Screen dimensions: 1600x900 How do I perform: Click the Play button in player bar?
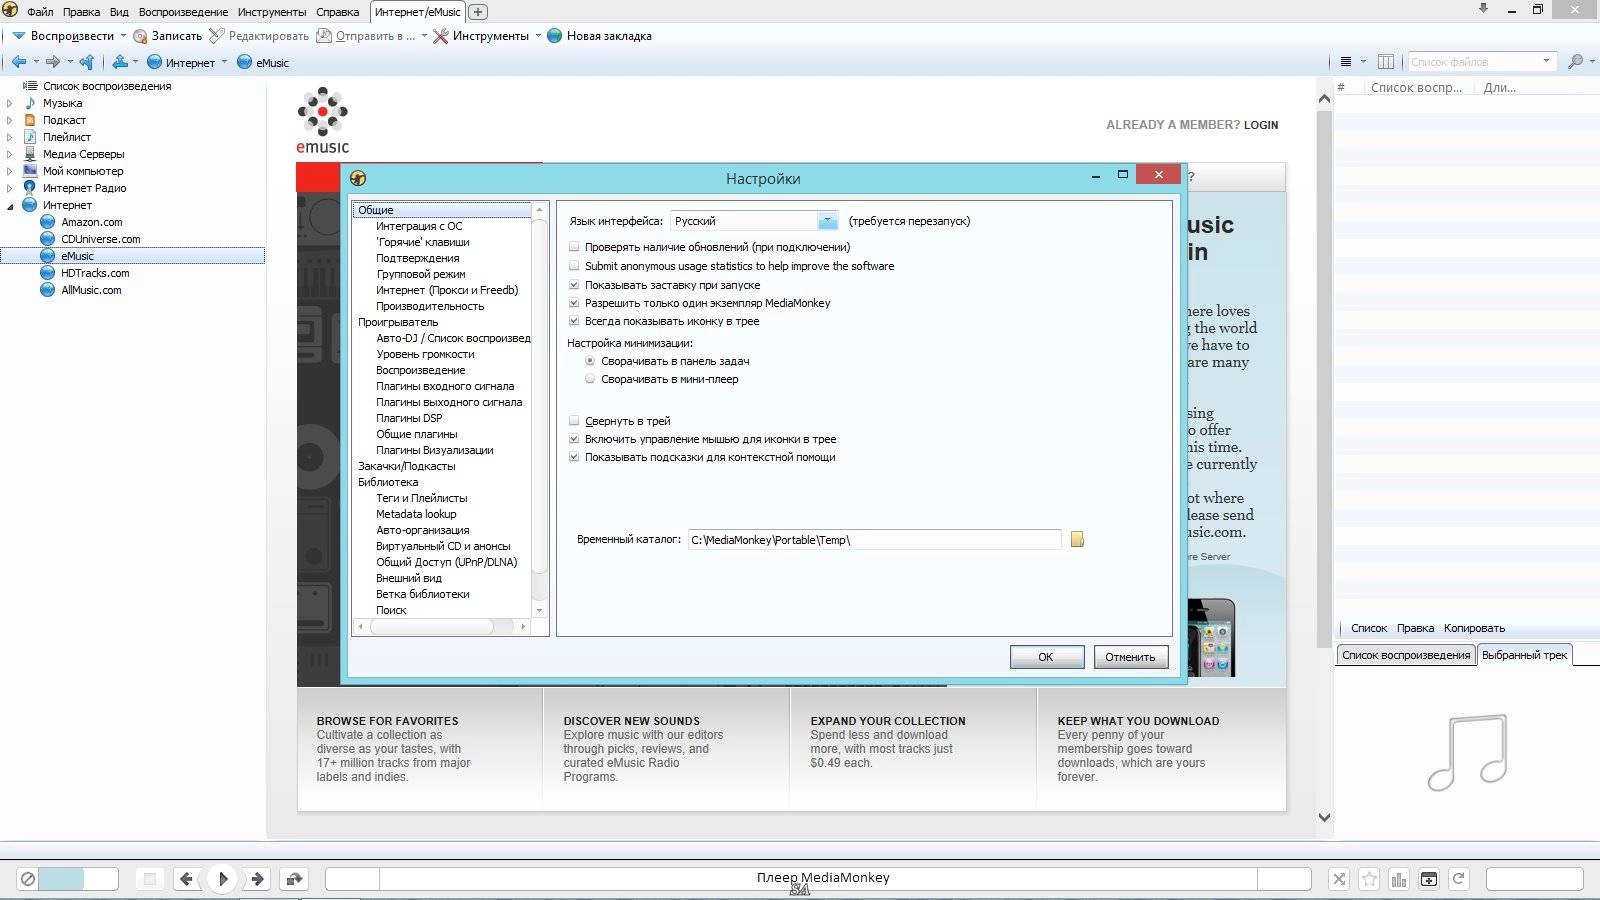(x=223, y=879)
